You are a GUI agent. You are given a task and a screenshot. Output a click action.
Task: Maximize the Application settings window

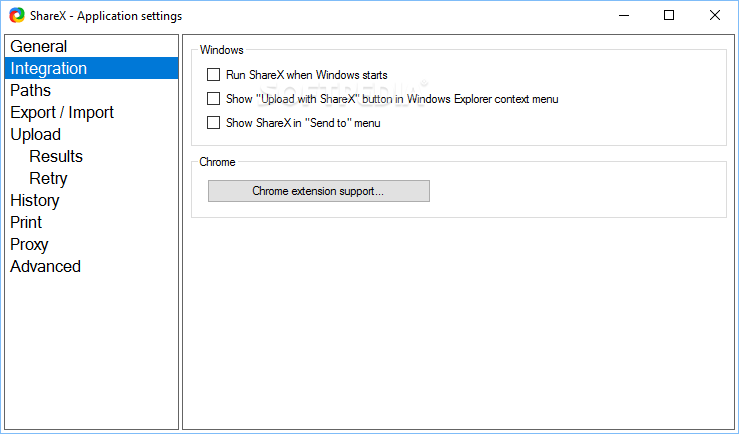pos(669,16)
